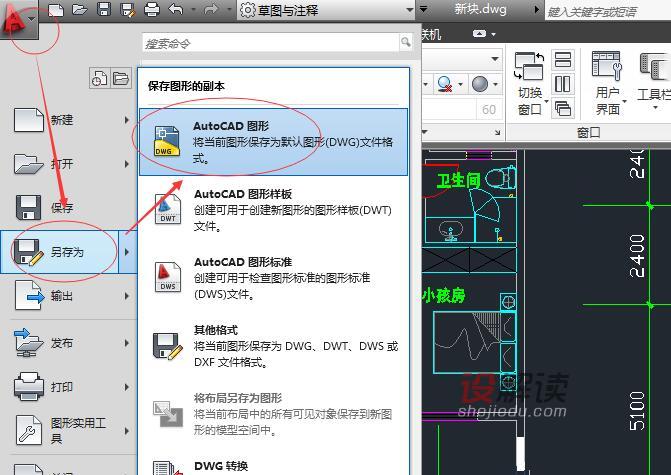Click the 工具栏 toolbars icon
The image size is (671, 475).
coord(654,66)
